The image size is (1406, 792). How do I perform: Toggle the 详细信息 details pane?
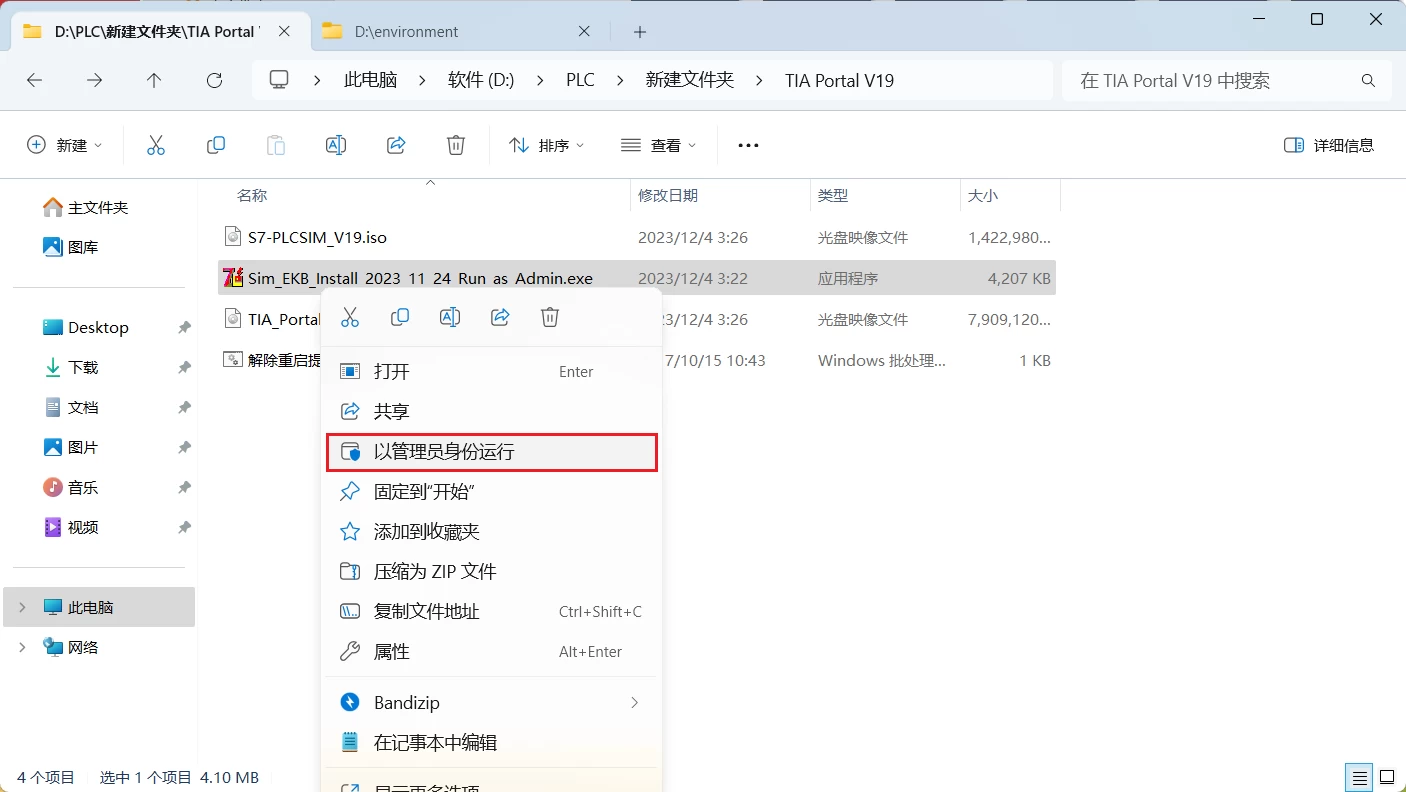click(x=1329, y=145)
